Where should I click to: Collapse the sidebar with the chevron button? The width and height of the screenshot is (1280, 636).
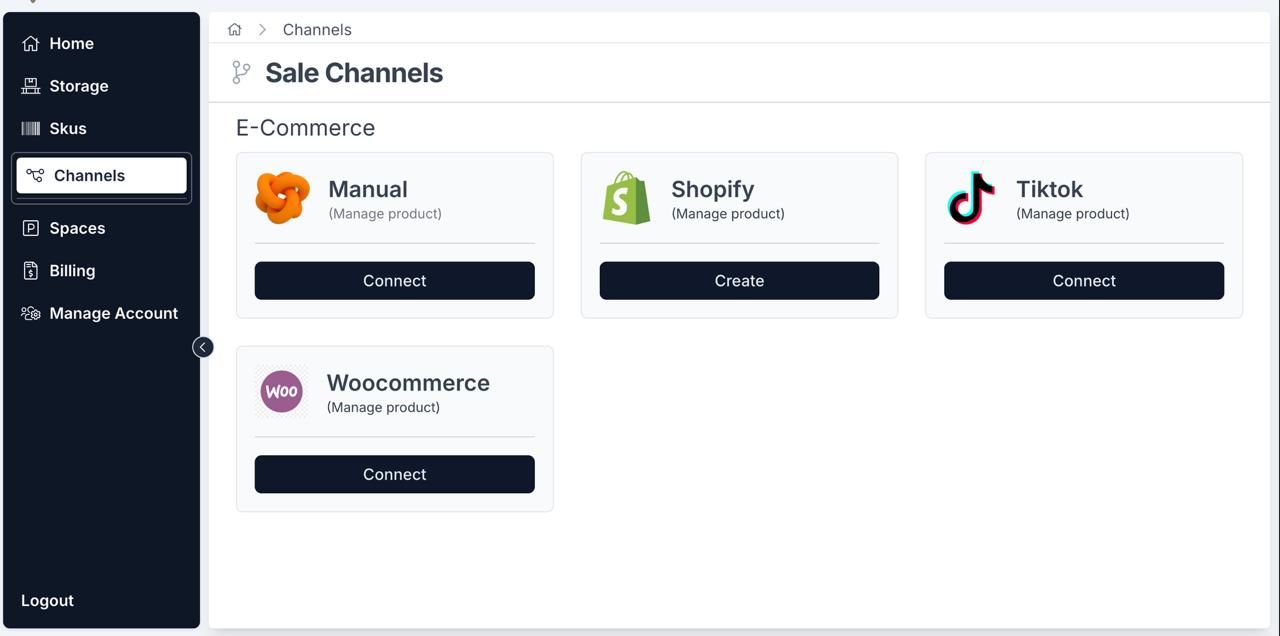point(203,347)
